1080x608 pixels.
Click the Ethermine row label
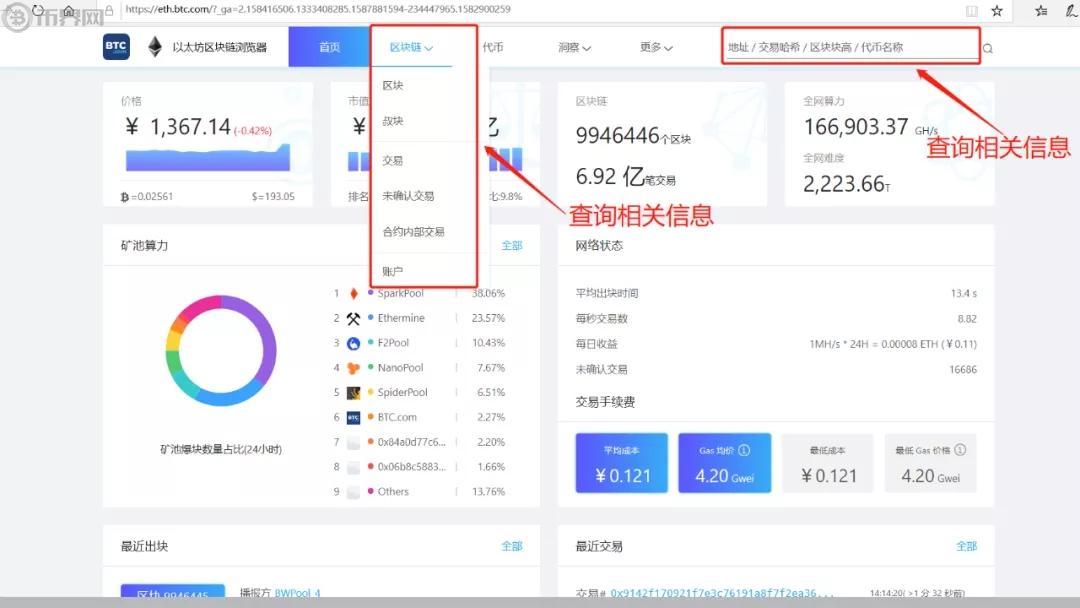(401, 318)
